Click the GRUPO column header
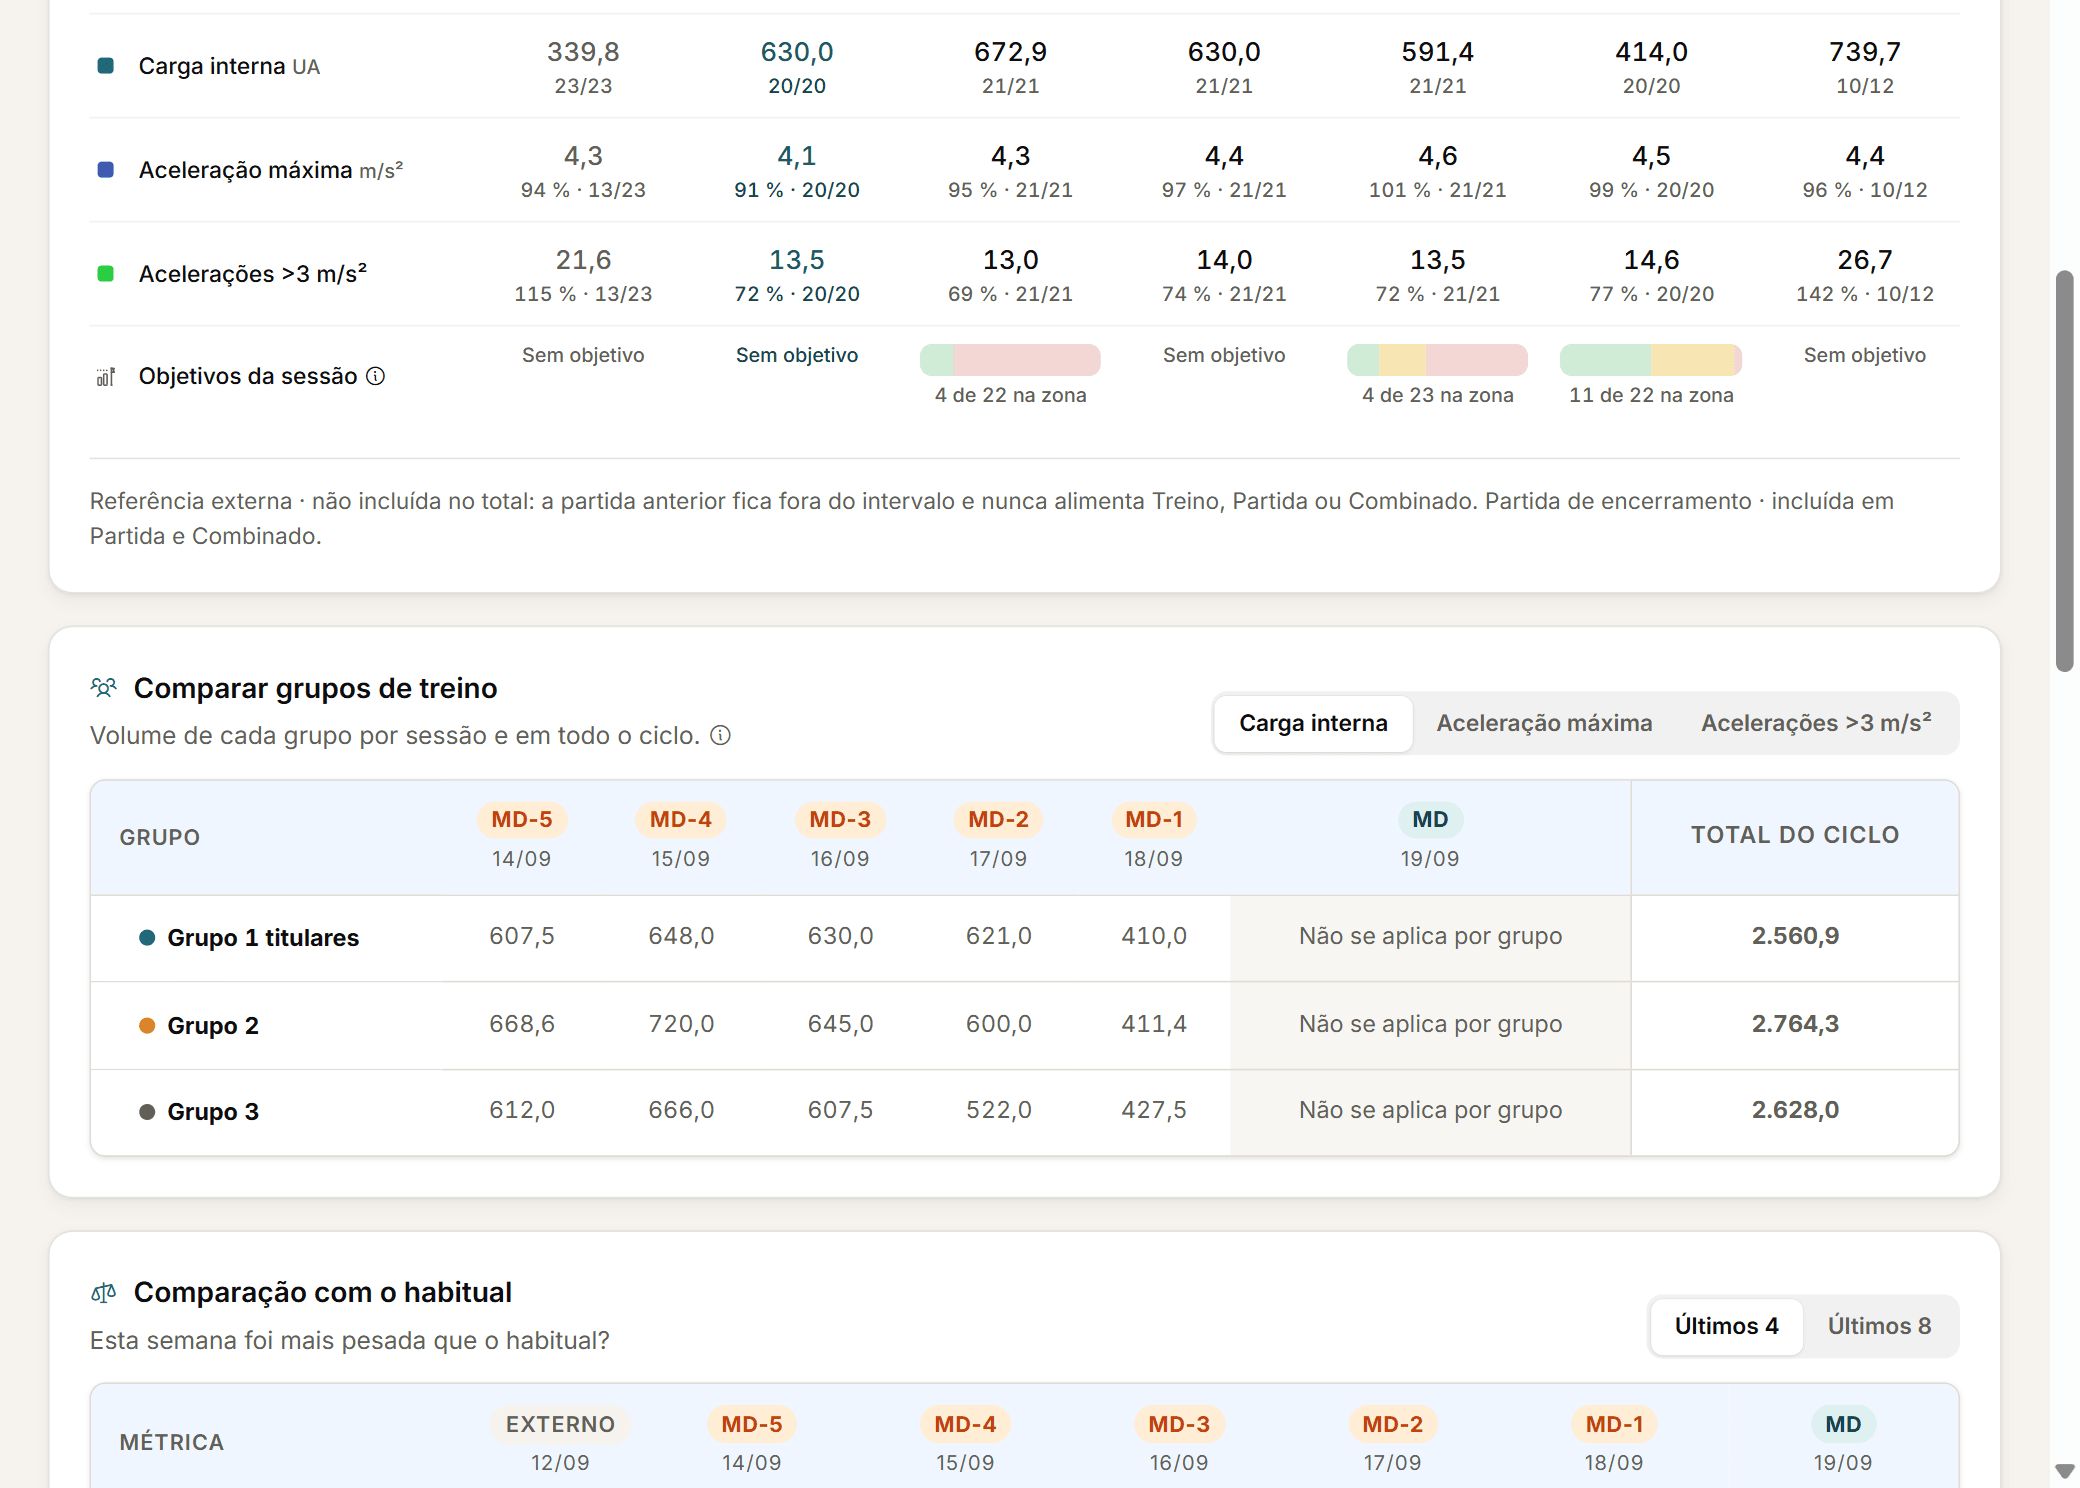 pyautogui.click(x=160, y=838)
